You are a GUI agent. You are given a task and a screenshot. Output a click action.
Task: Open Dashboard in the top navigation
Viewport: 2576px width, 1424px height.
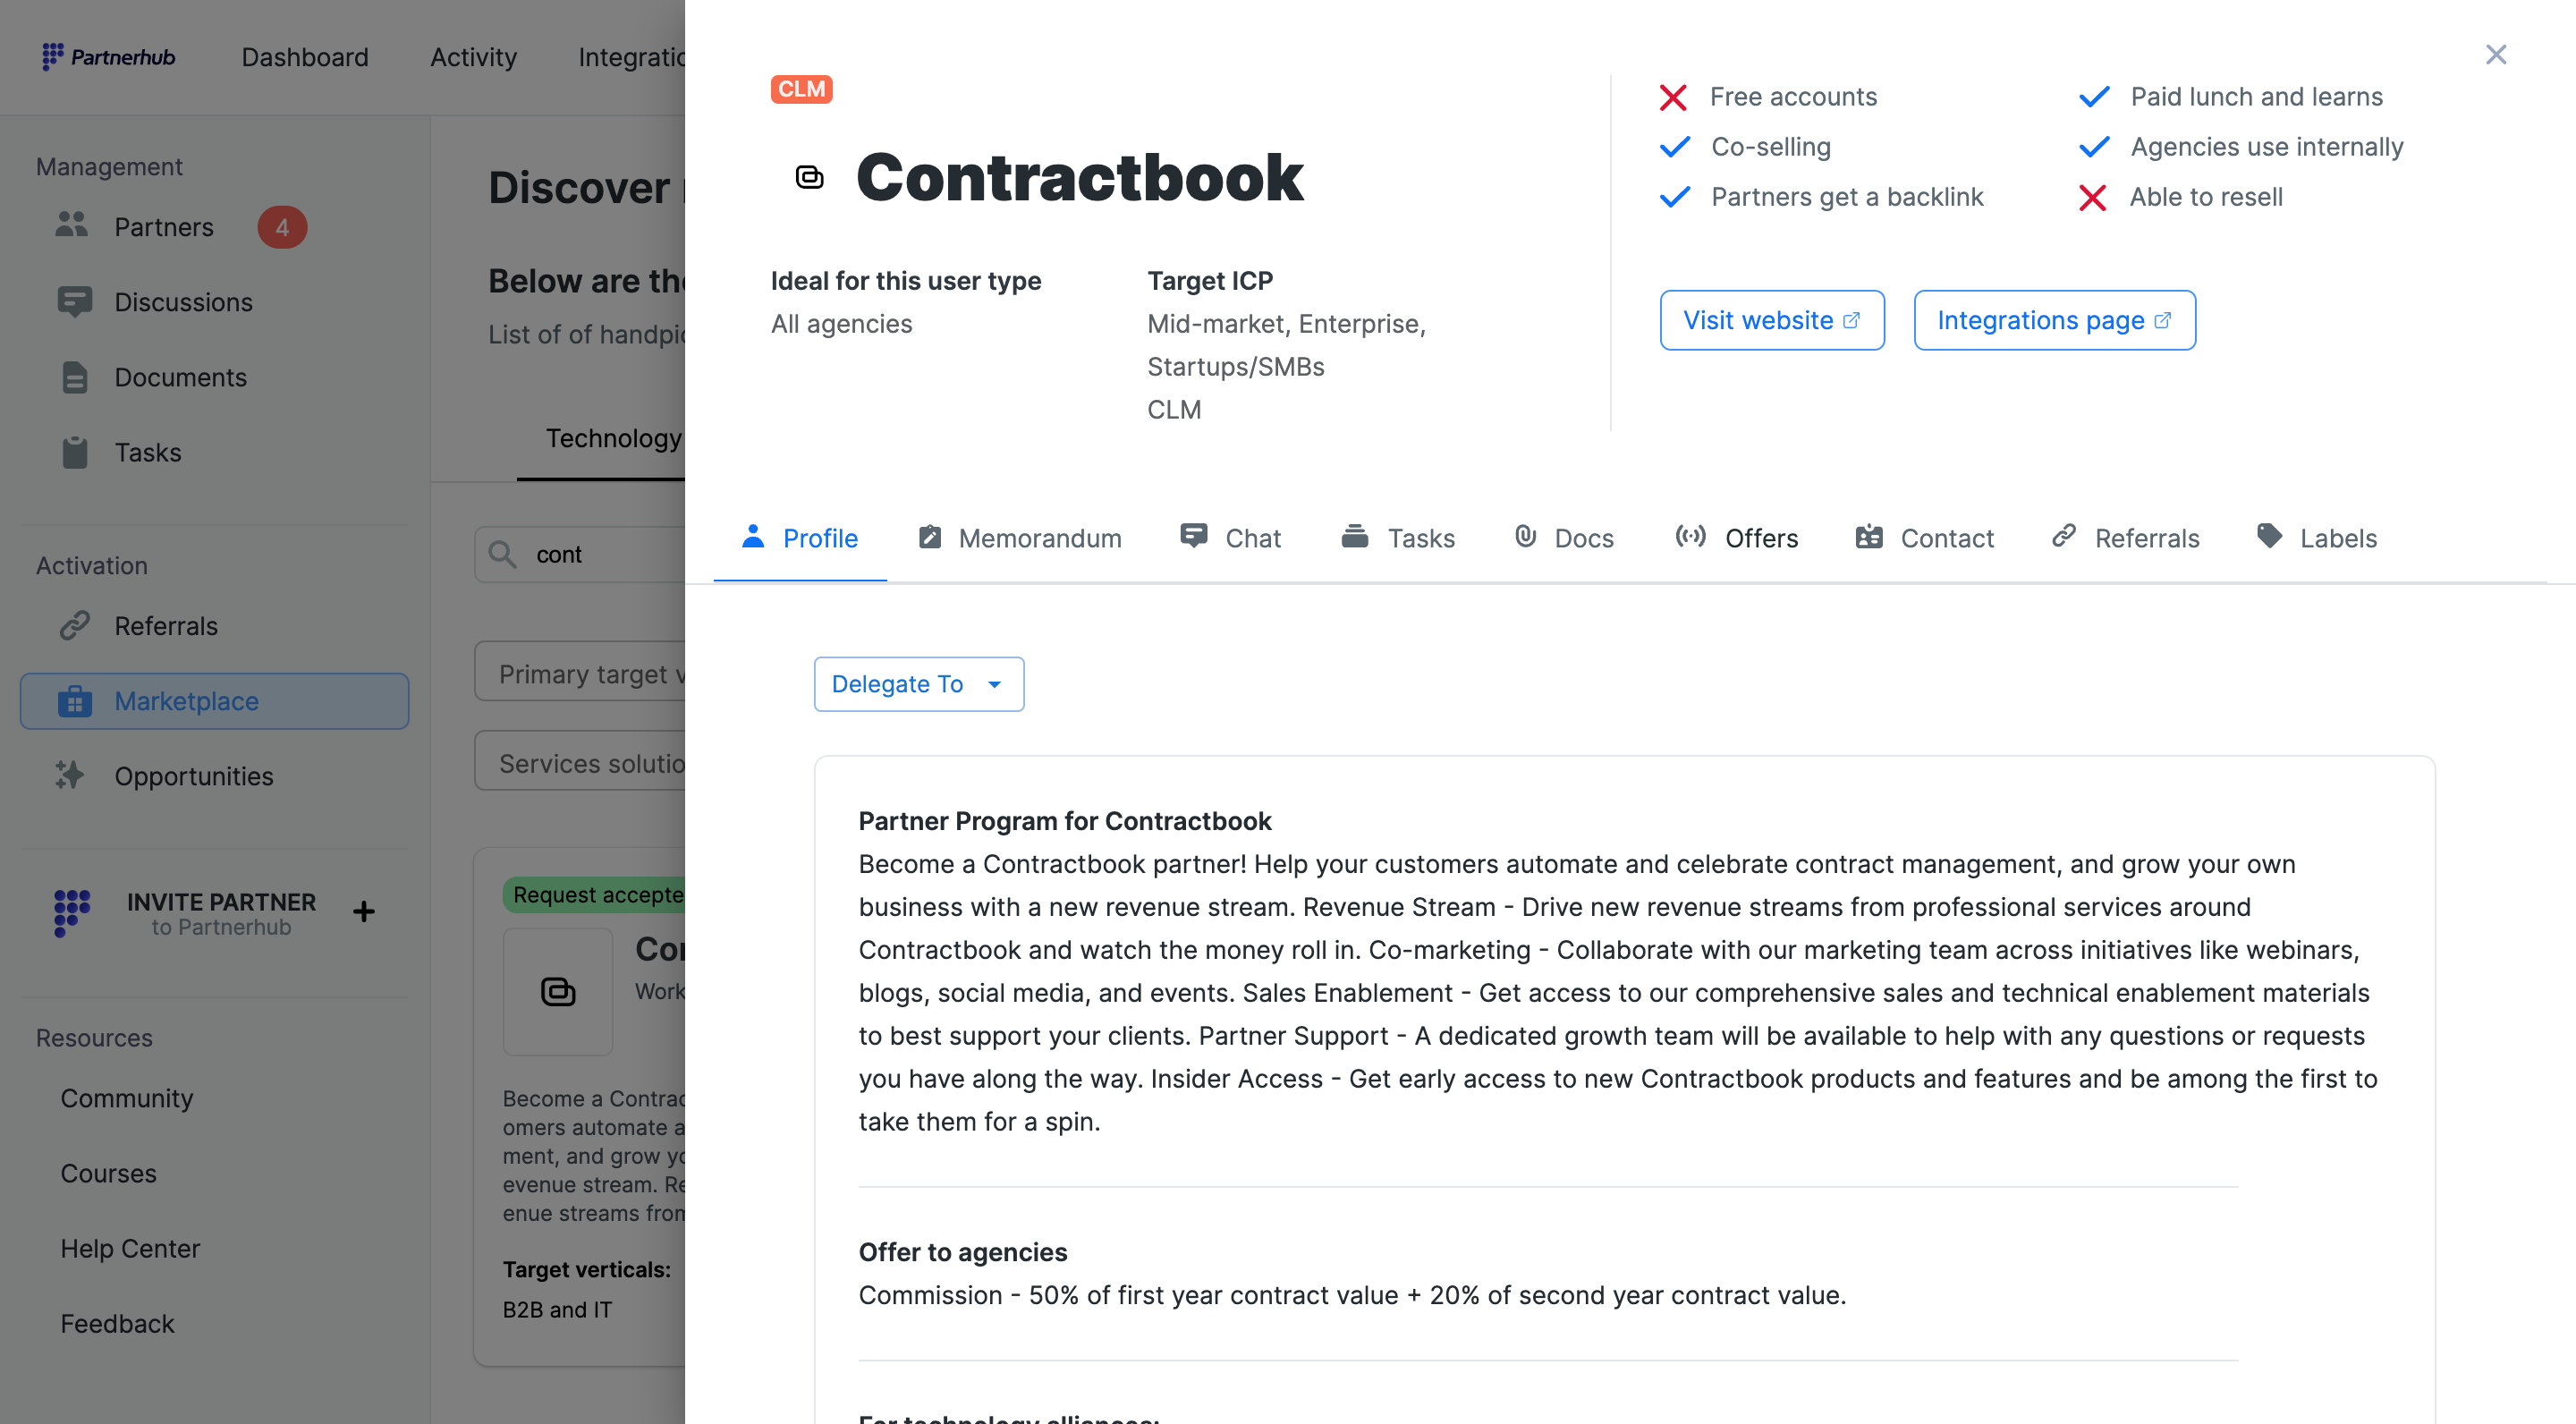point(305,57)
